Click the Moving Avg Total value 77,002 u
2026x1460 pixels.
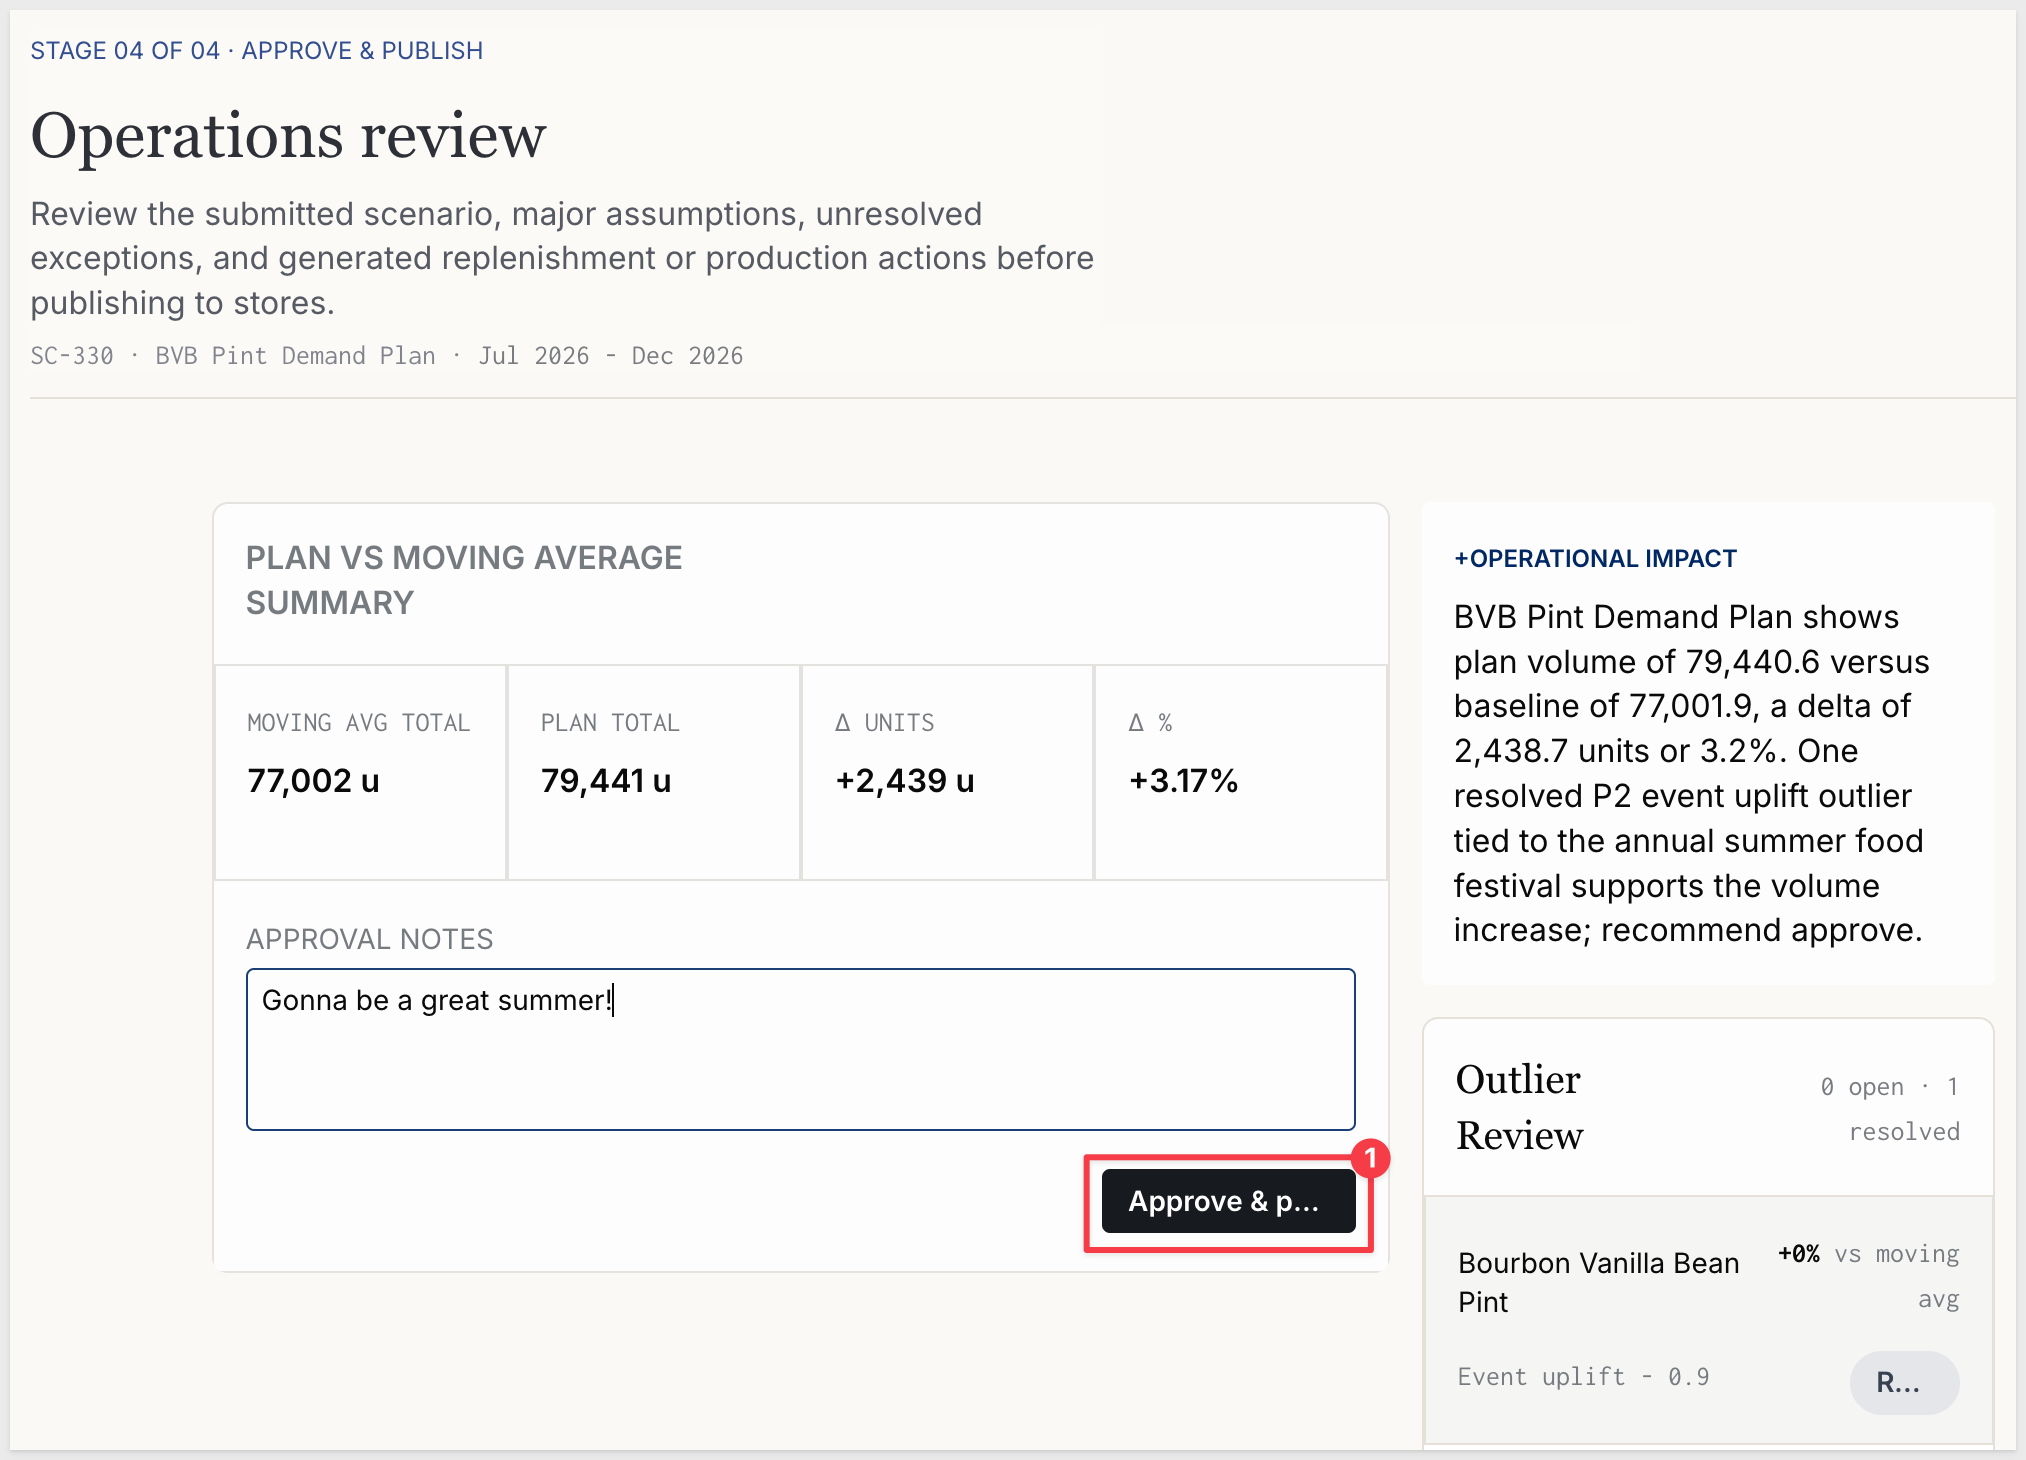click(313, 781)
